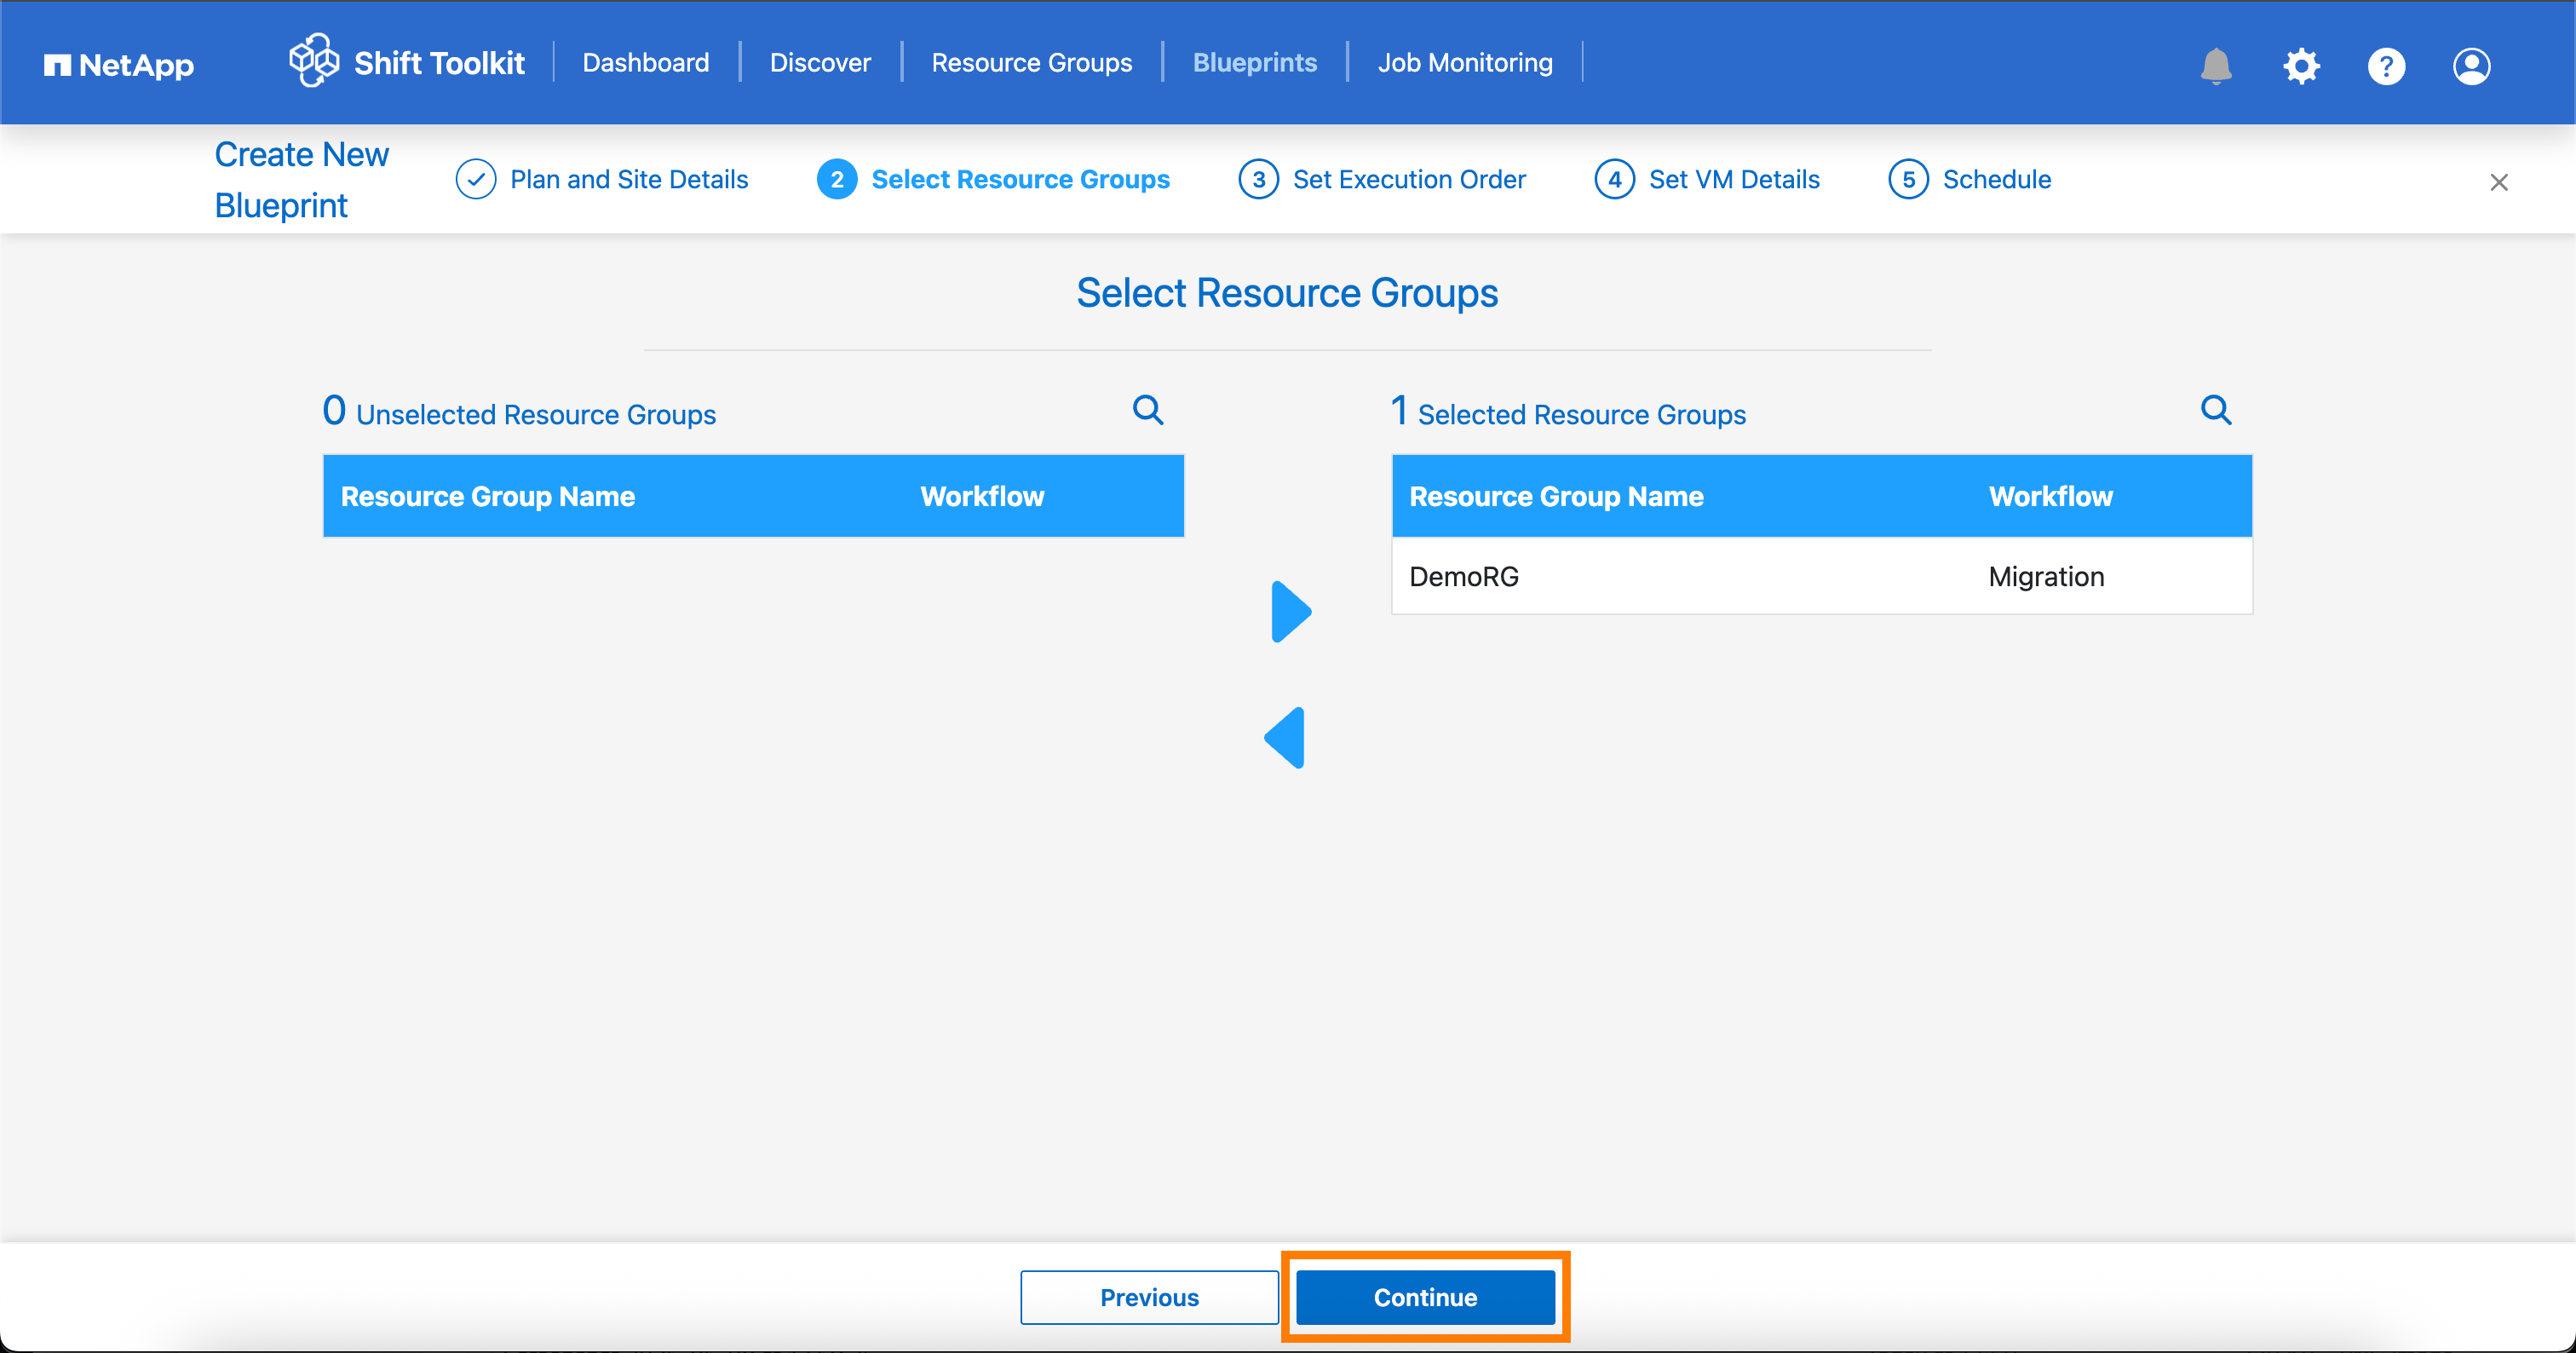
Task: Click selected Resource Group Name column header
Action: pos(1556,496)
